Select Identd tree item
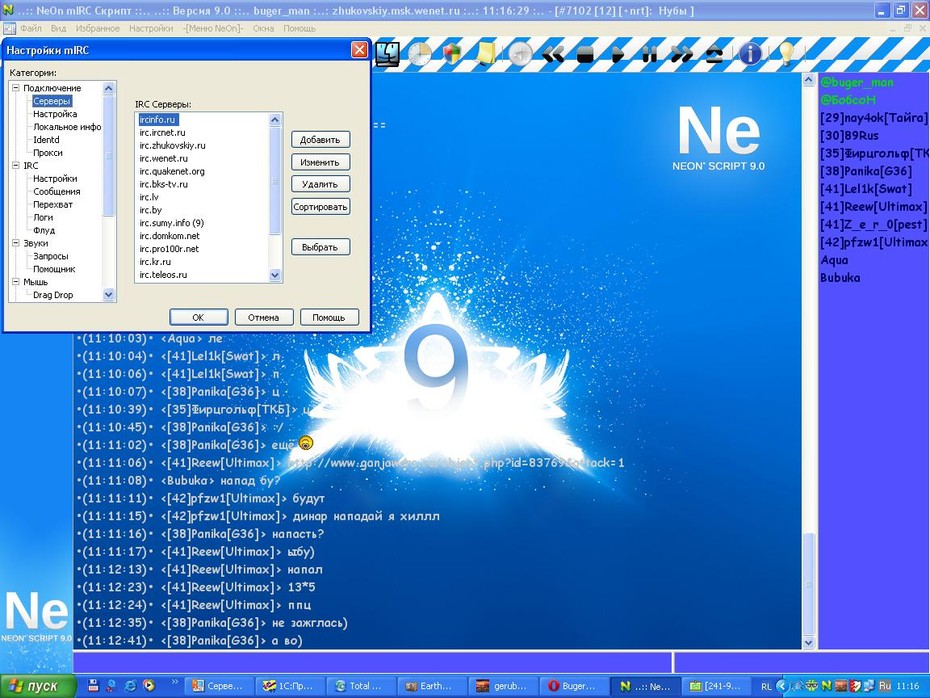Viewport: 930px width, 698px height. [x=46, y=140]
